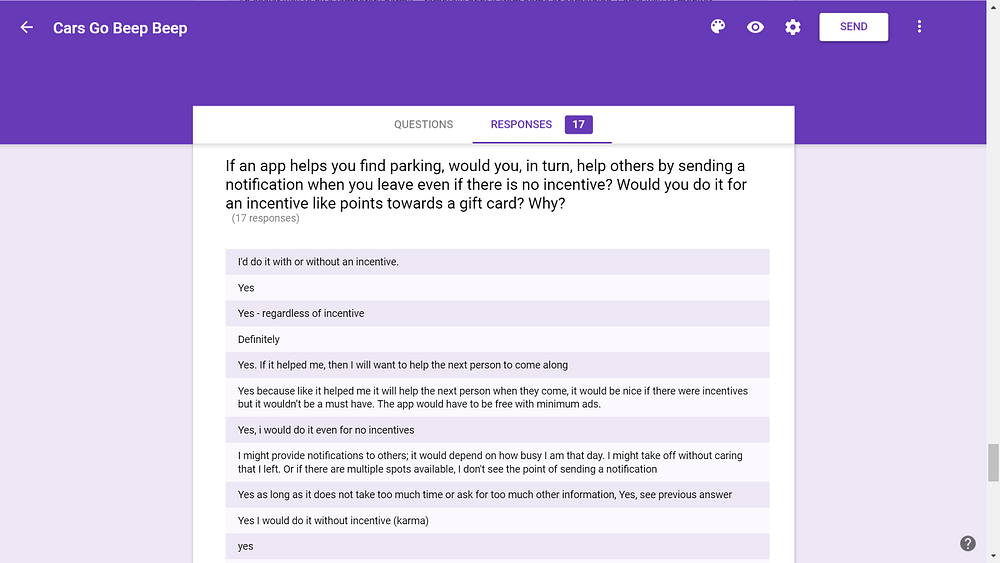The width and height of the screenshot is (1000, 563).
Task: Click the "(karma)" response row
Action: coord(497,520)
